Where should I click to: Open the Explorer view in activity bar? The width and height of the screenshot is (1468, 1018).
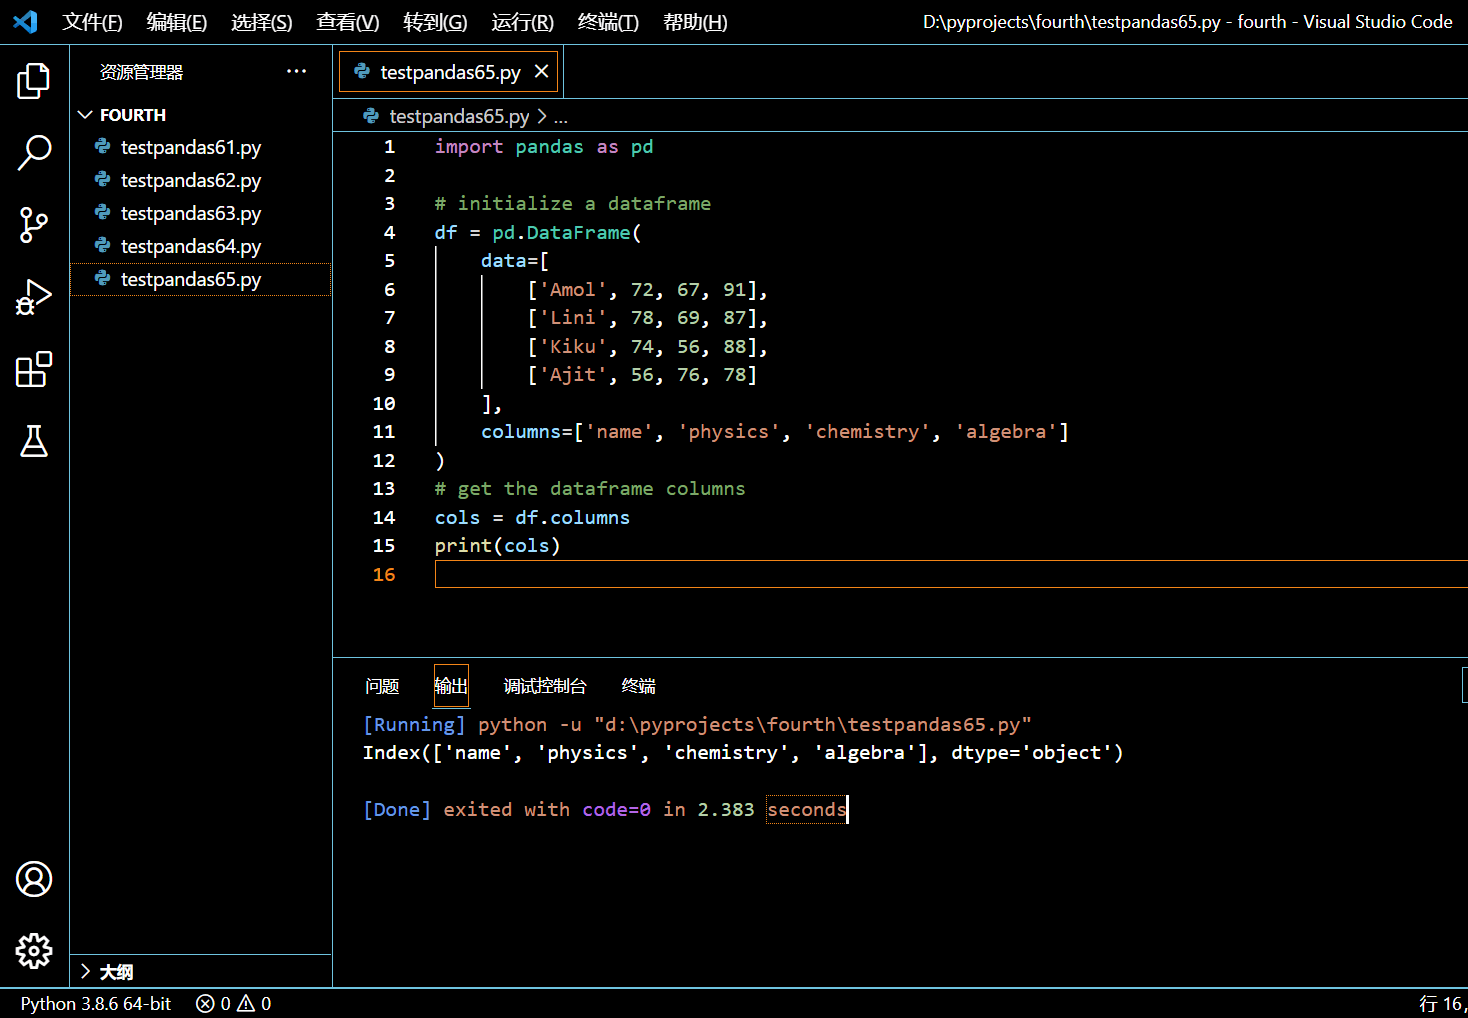(x=34, y=81)
